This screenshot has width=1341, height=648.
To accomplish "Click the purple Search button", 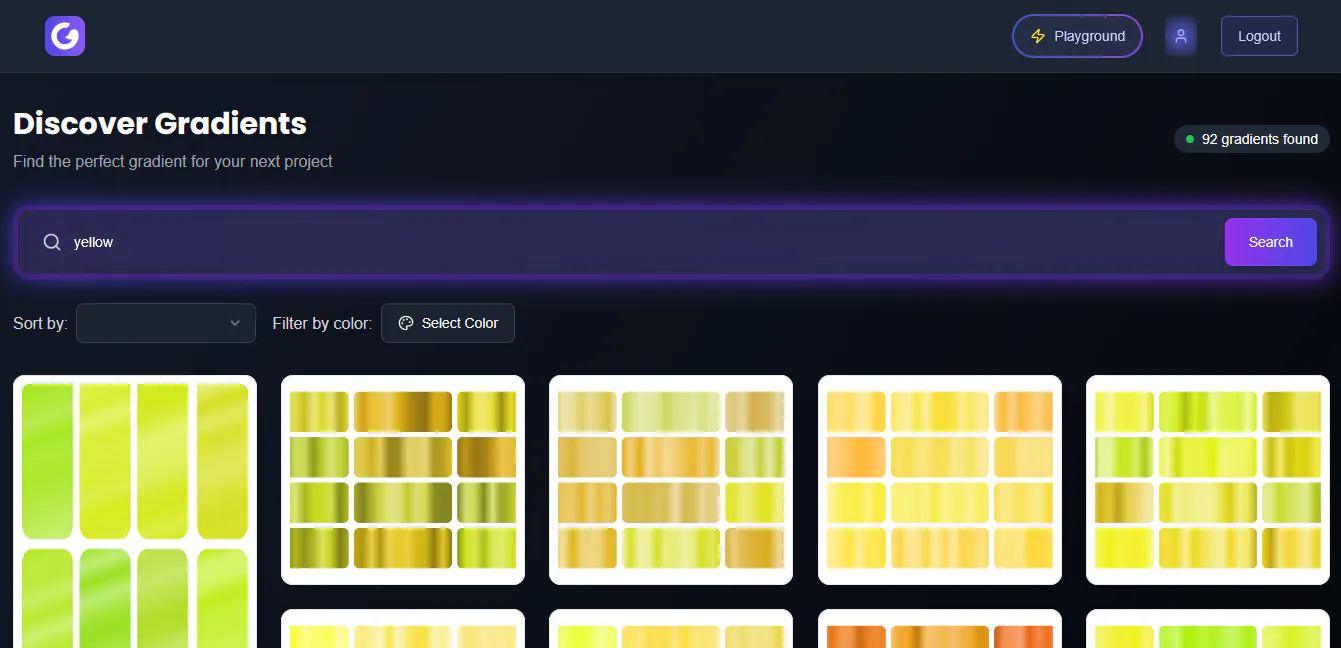I will coord(1270,242).
